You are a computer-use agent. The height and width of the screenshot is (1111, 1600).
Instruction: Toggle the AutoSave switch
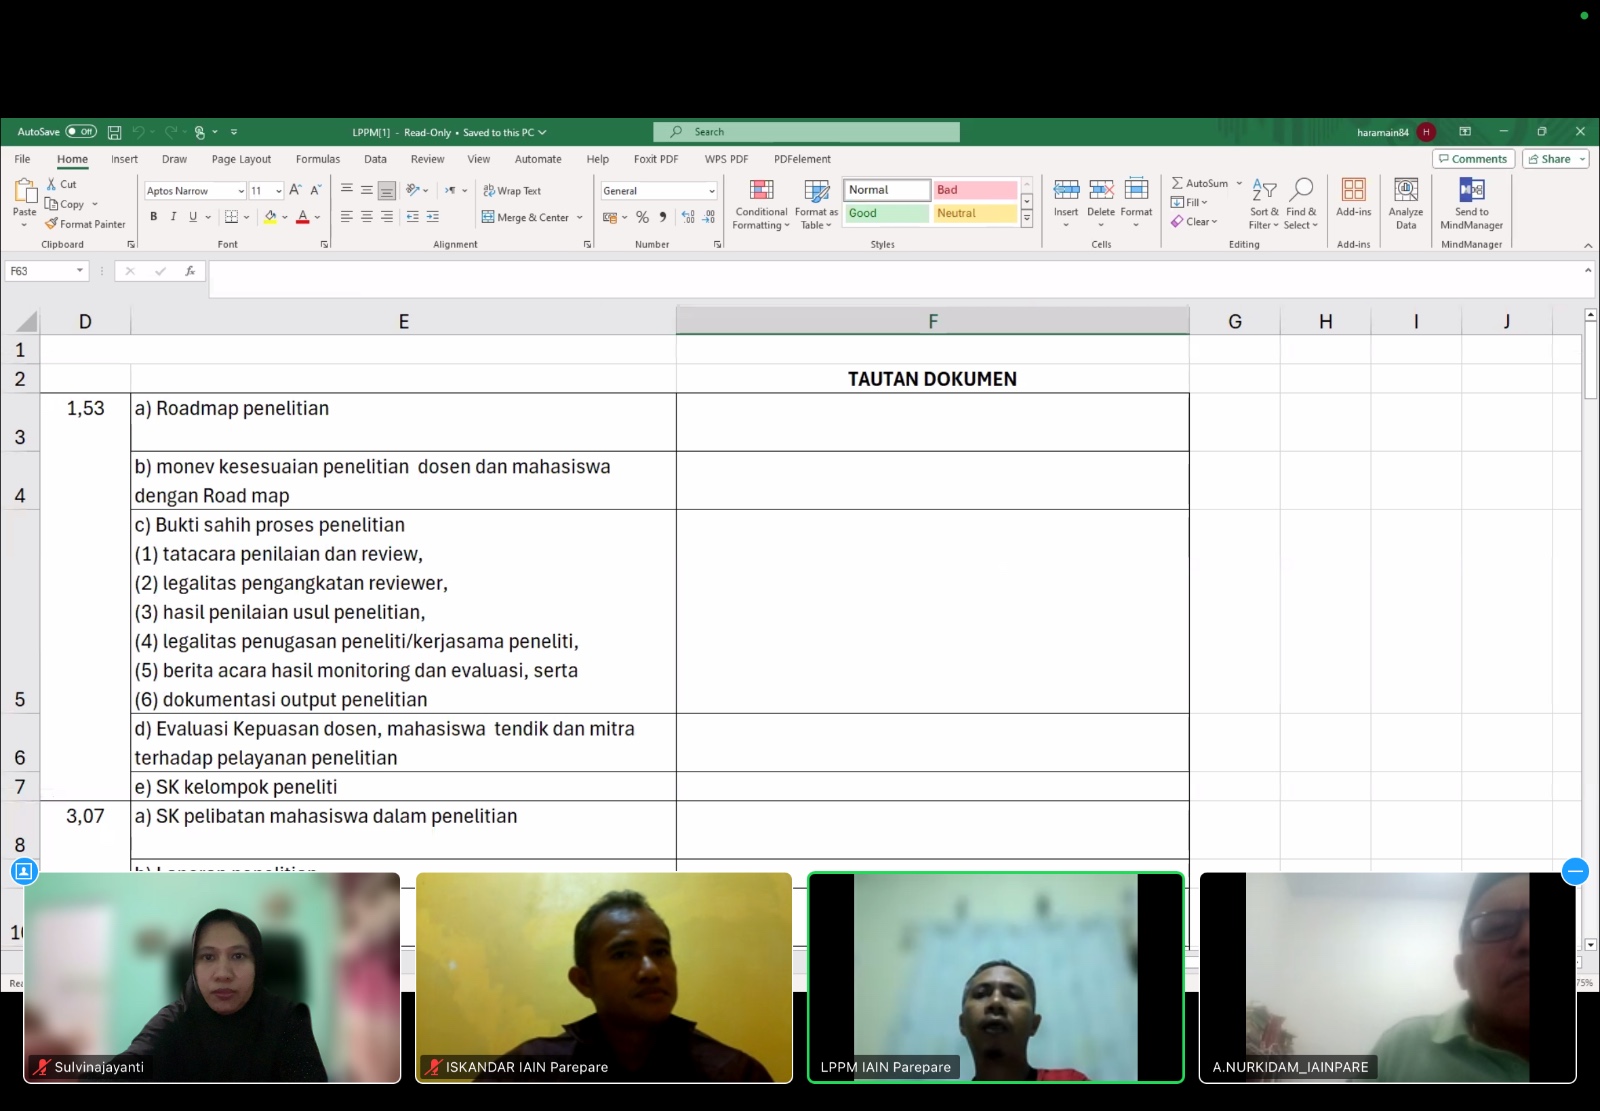[x=81, y=132]
